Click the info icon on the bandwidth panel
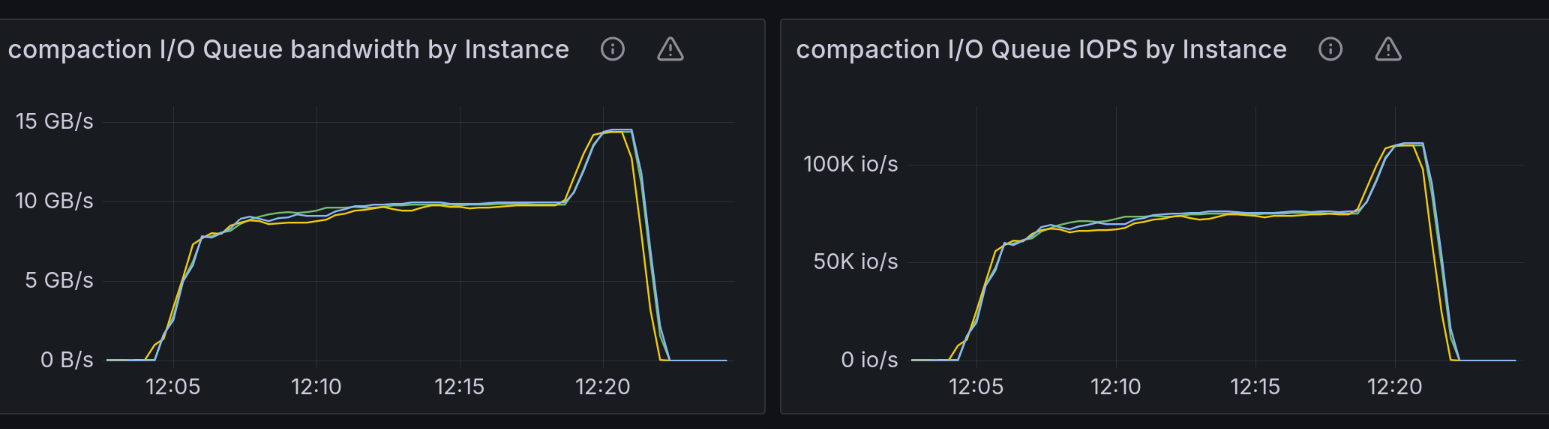The height and width of the screenshot is (429, 1549). [x=613, y=49]
